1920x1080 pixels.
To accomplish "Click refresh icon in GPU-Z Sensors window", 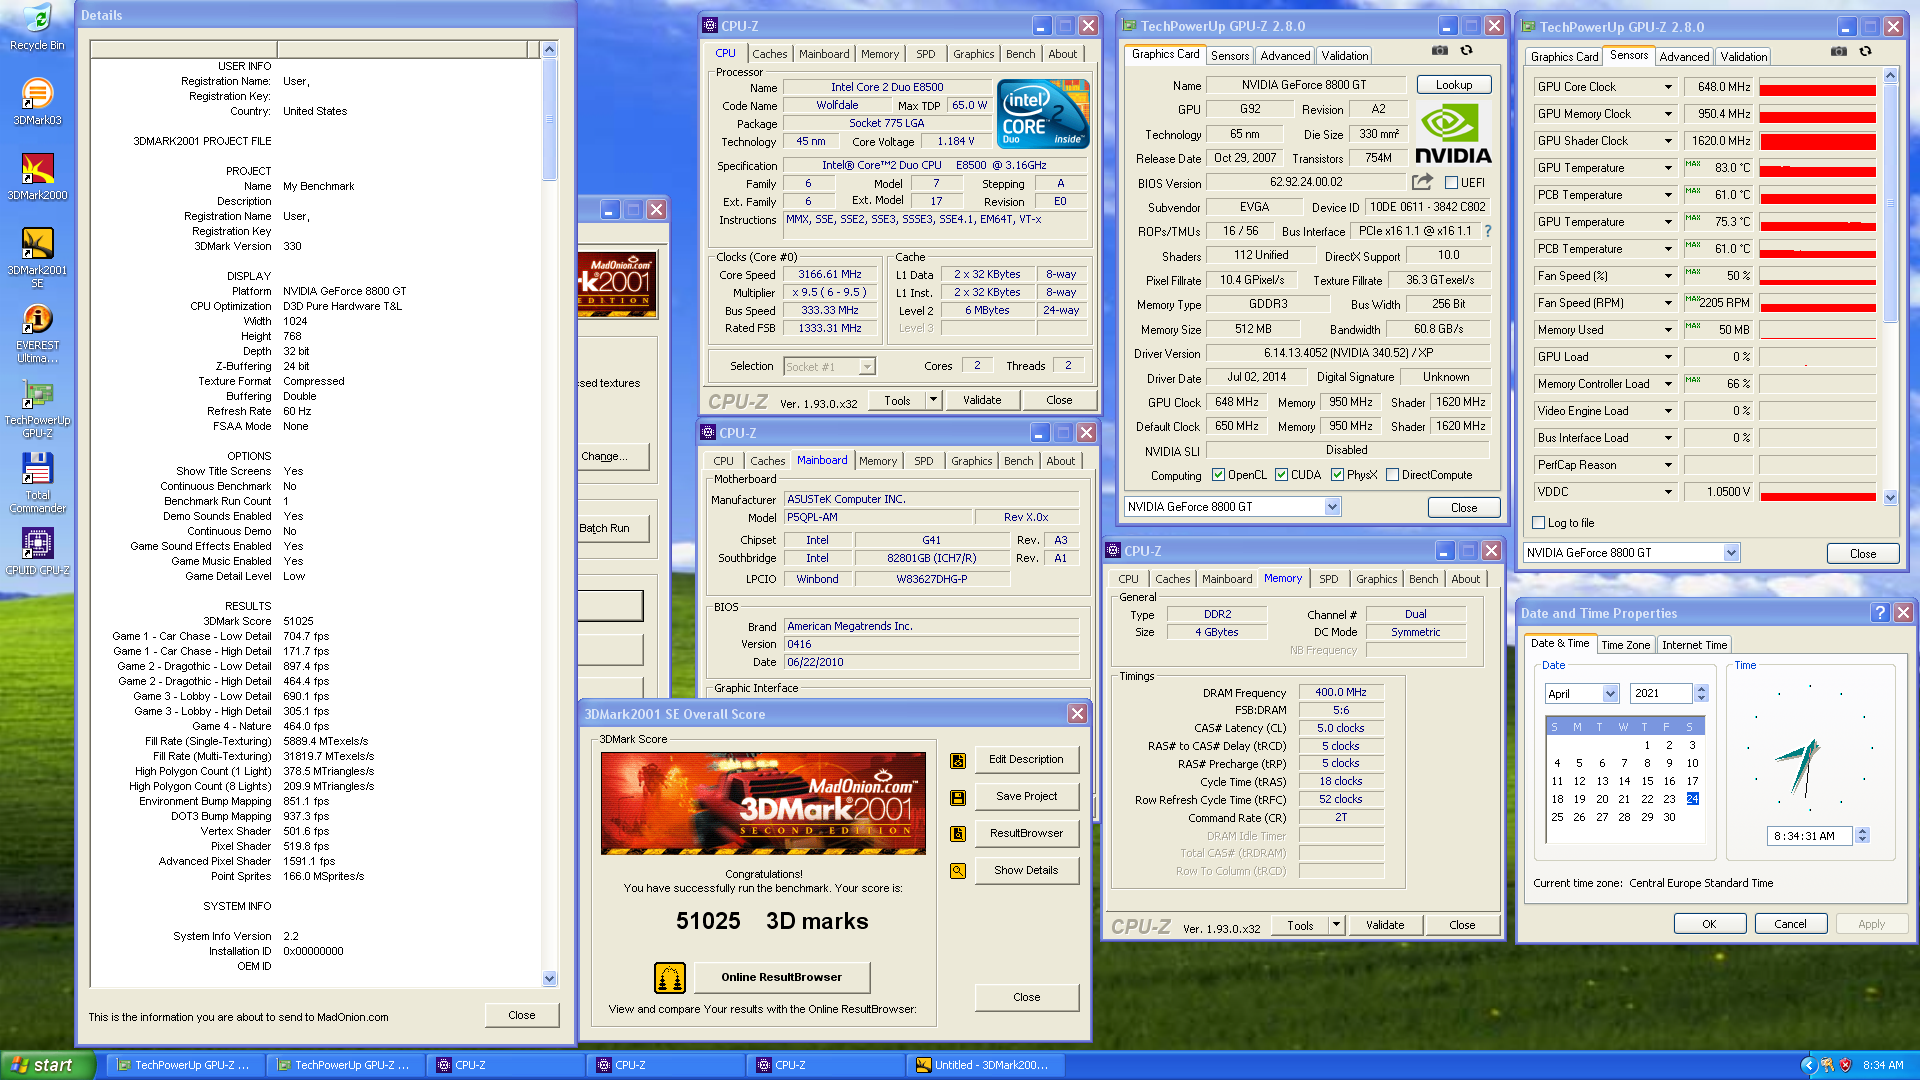I will (x=1865, y=51).
